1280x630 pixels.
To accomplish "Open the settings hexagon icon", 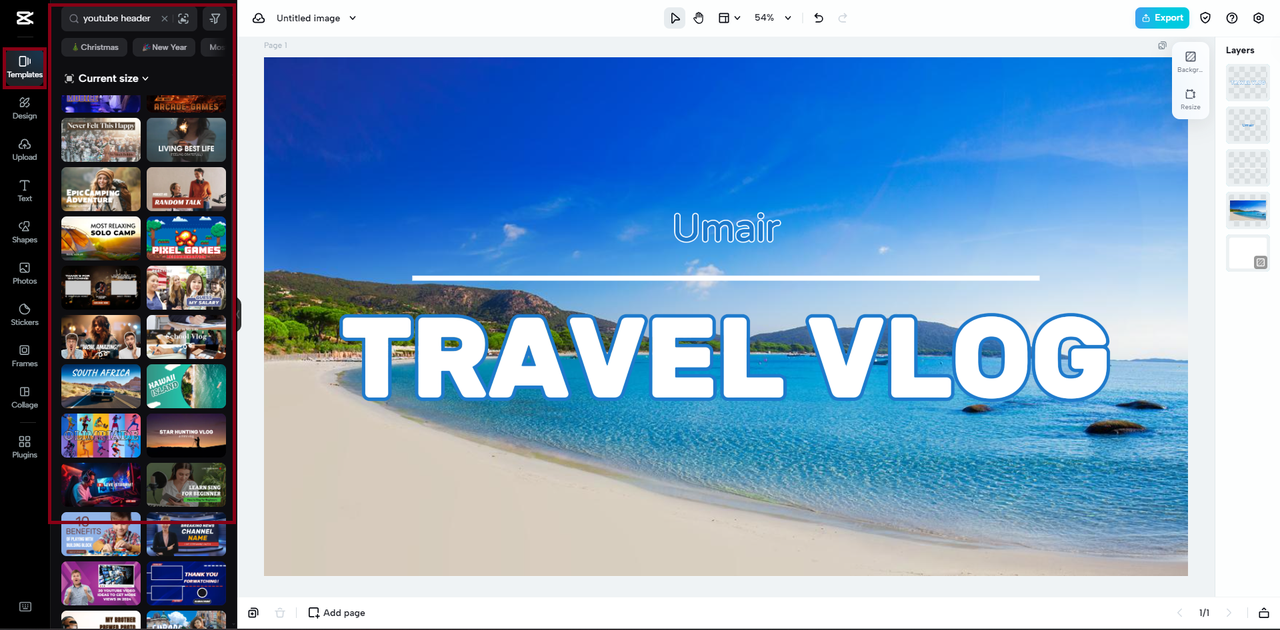I will click(x=1259, y=18).
